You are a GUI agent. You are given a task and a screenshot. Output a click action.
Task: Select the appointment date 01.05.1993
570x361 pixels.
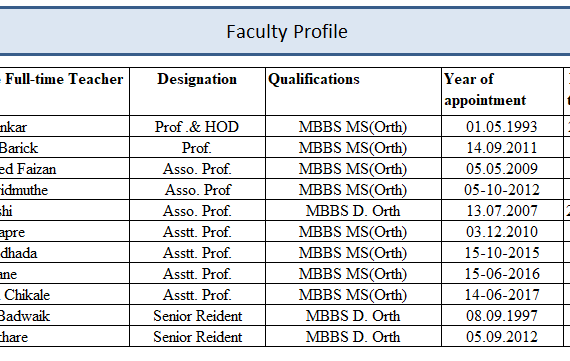pos(502,127)
